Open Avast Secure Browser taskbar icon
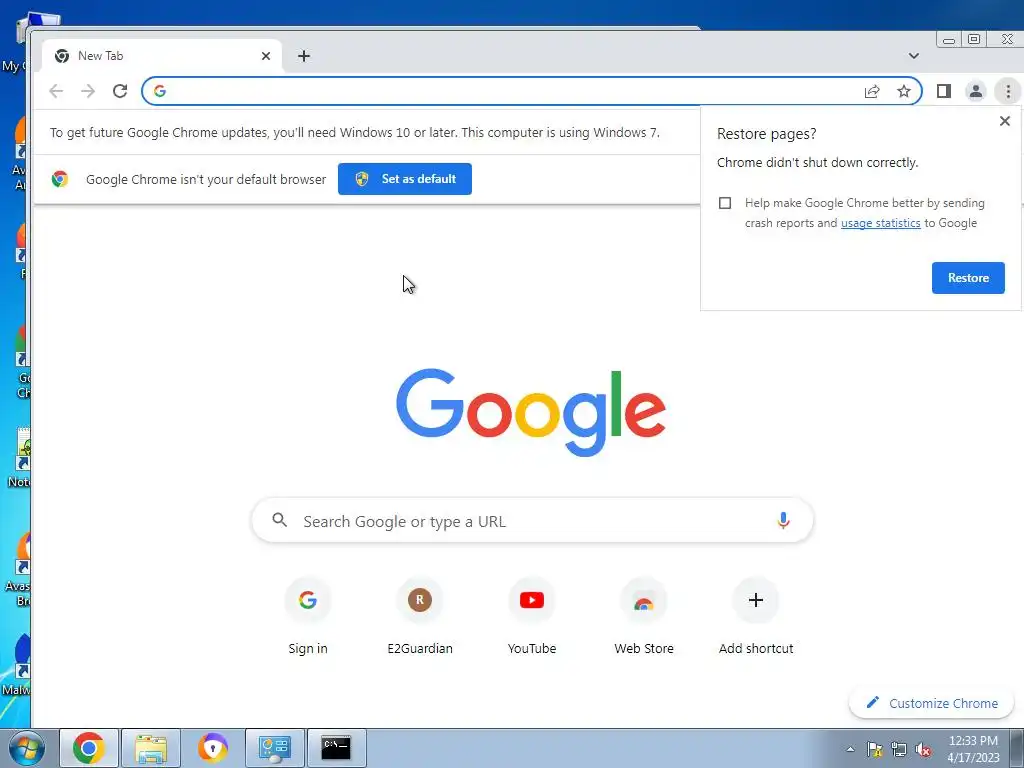 point(213,748)
